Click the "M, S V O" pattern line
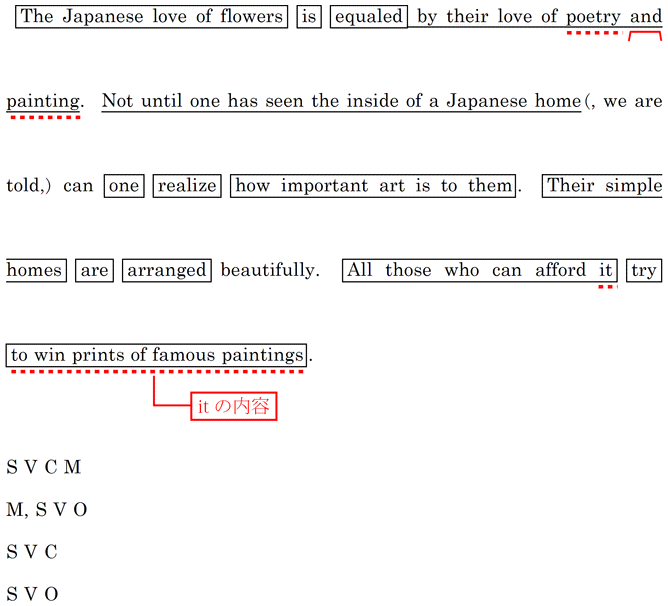 tap(47, 510)
